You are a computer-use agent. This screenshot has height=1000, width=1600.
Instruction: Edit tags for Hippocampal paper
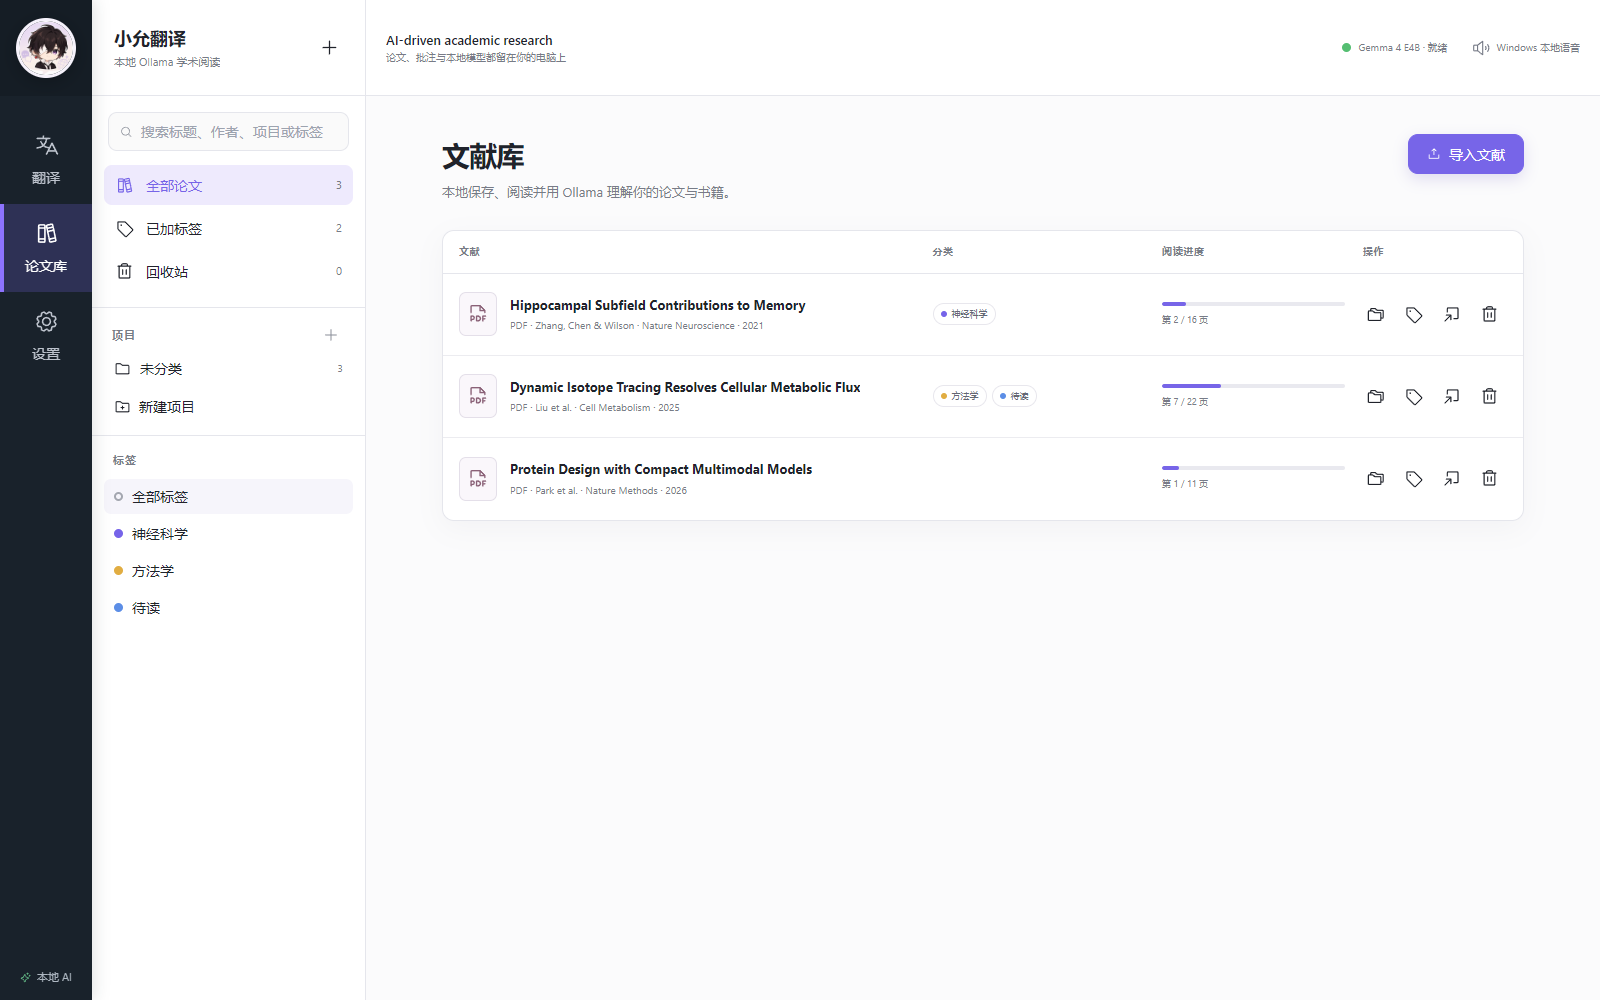[x=1414, y=314]
